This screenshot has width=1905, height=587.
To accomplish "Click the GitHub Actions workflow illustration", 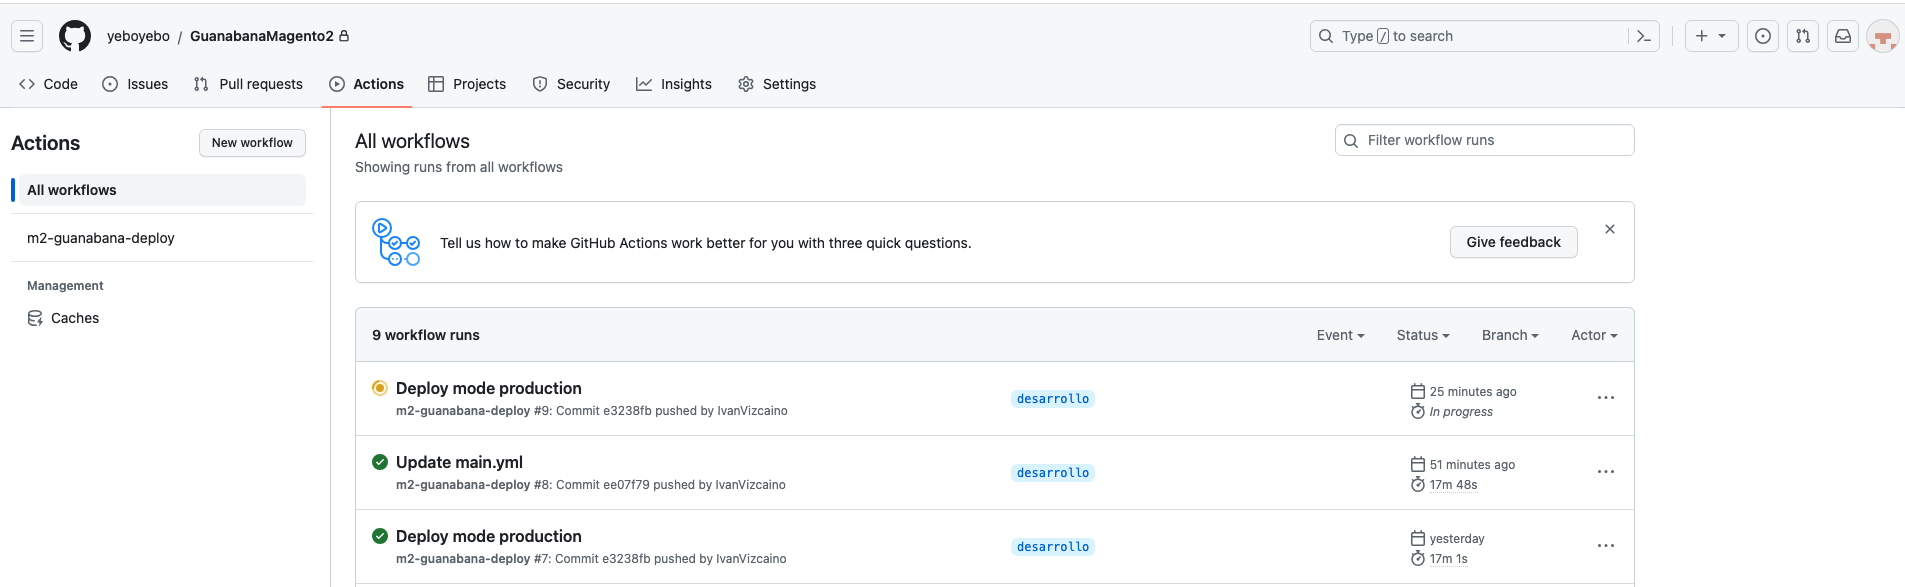I will [x=396, y=242].
